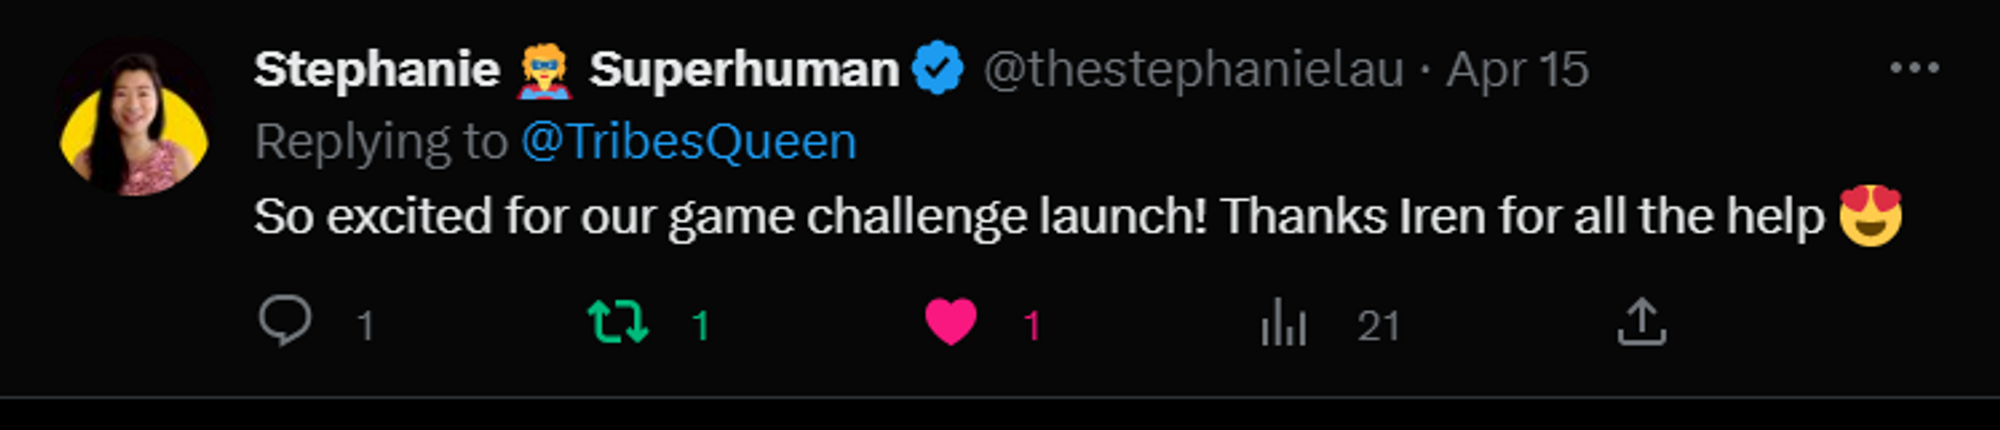Click the "Replying to" gray text
Screen dimensions: 2000x430
point(381,141)
